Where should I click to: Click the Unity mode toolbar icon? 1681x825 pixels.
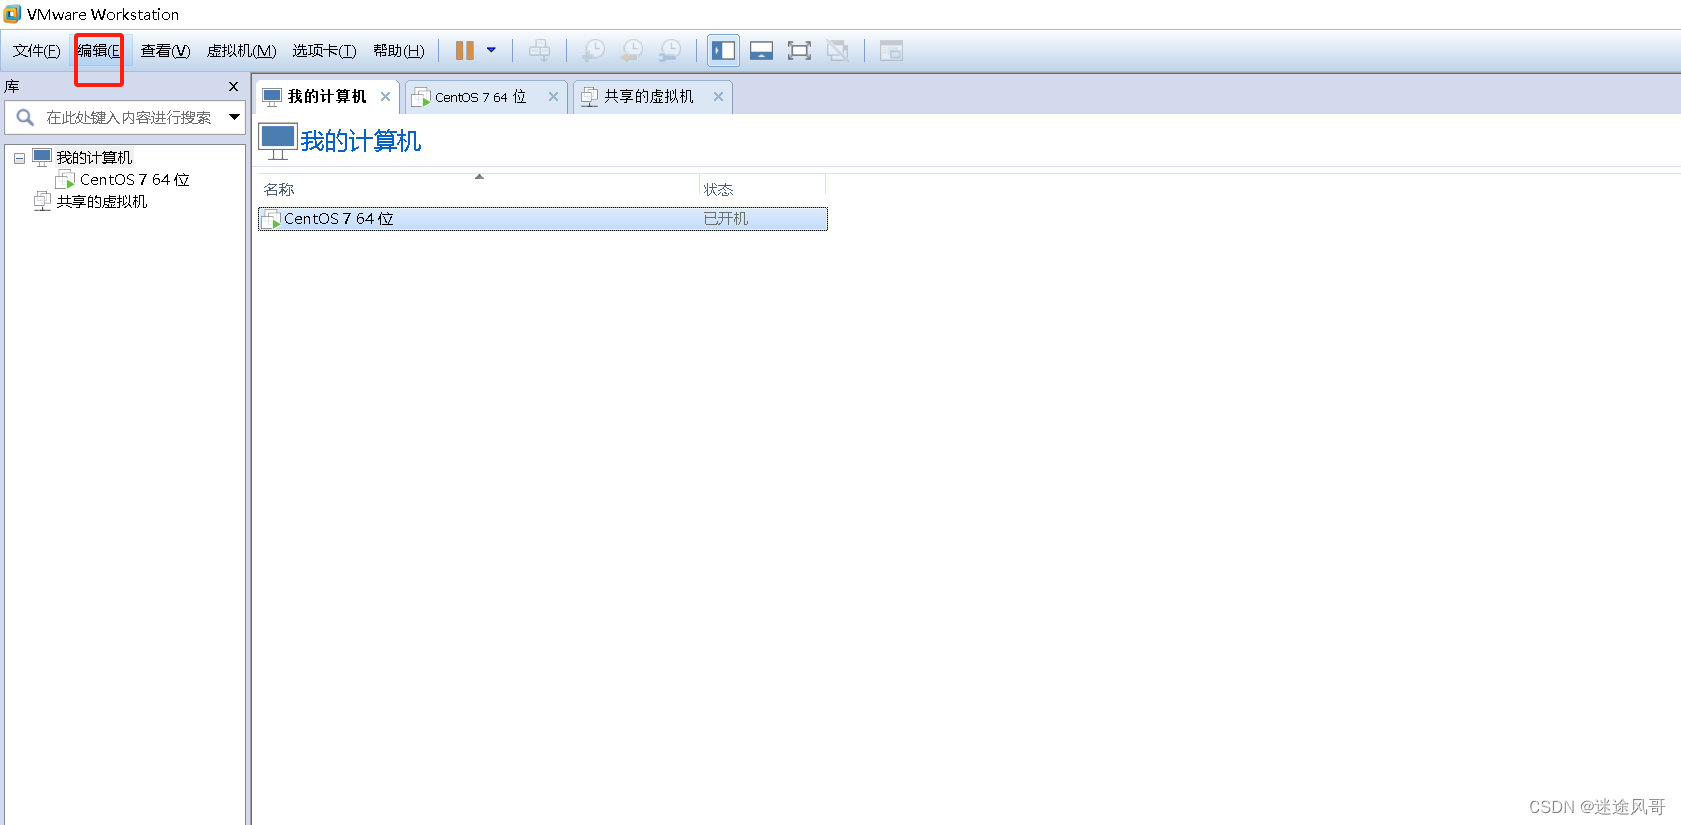click(x=837, y=50)
